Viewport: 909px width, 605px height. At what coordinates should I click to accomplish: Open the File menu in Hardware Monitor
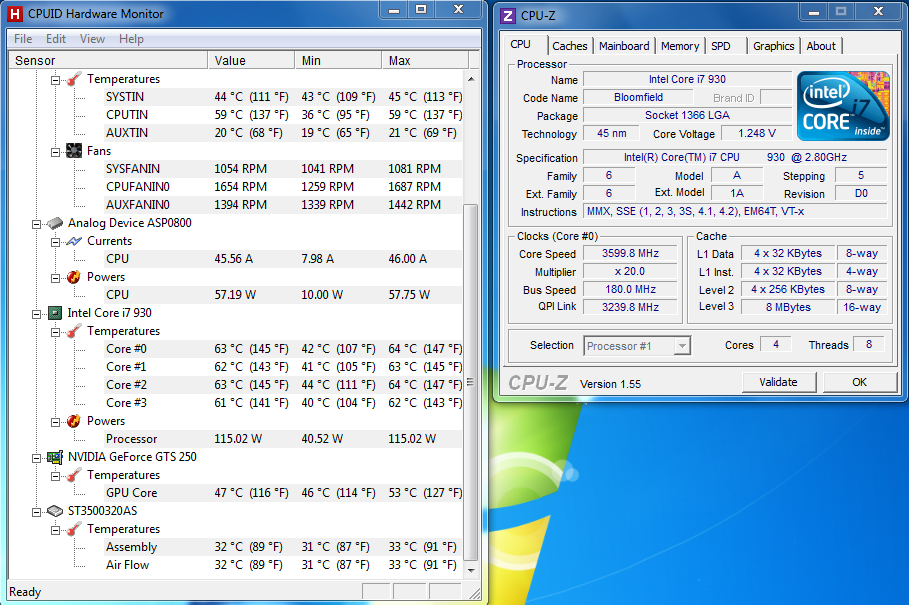(x=23, y=39)
